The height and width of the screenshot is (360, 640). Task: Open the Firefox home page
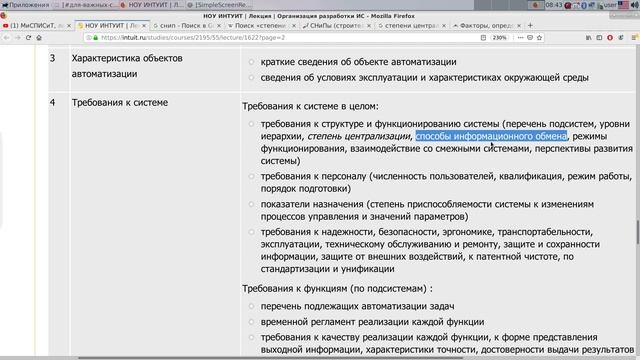point(39,38)
